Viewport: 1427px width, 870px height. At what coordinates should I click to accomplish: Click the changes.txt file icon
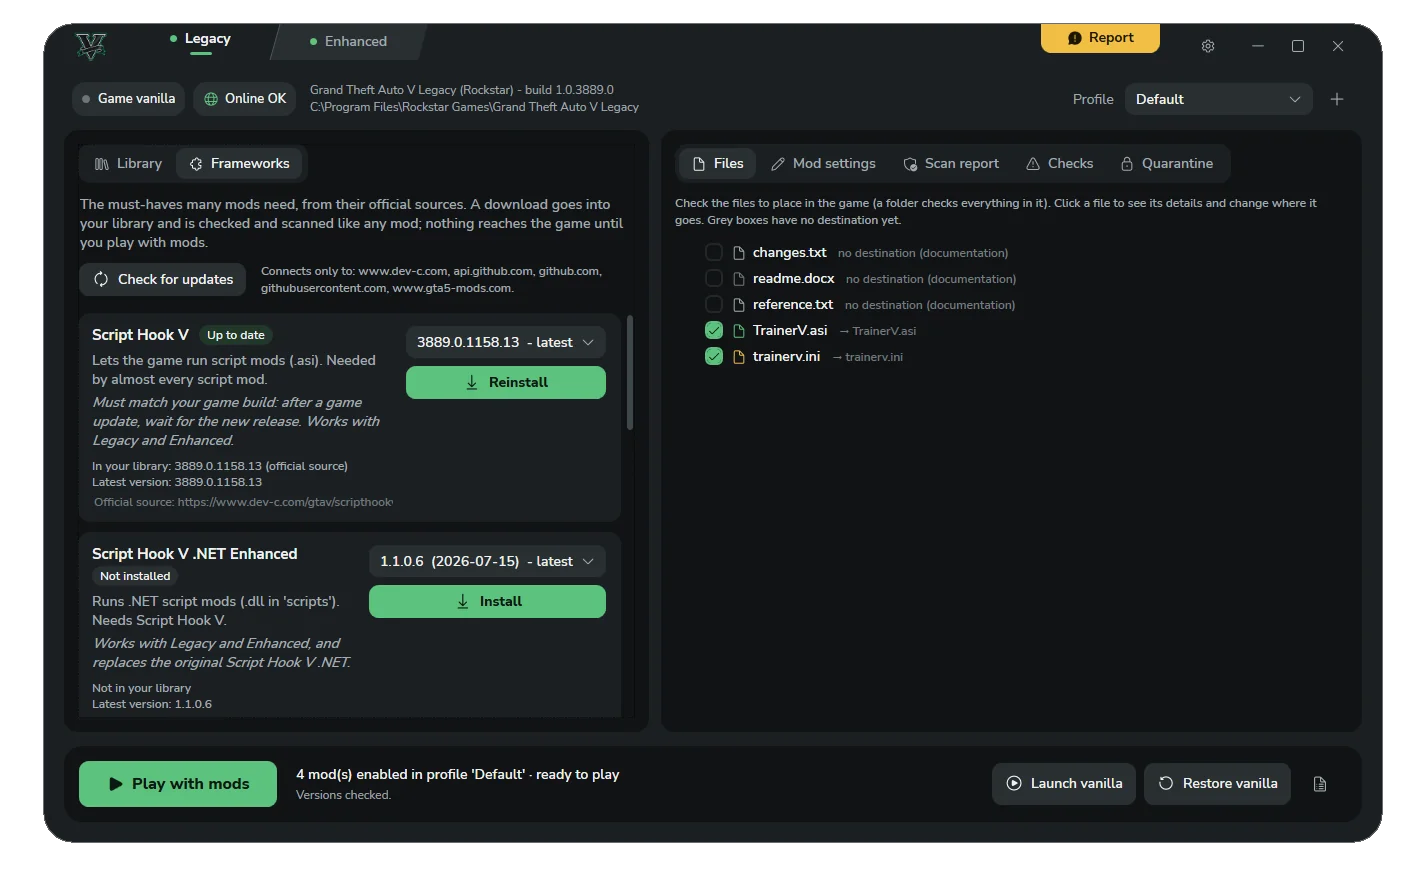point(739,253)
